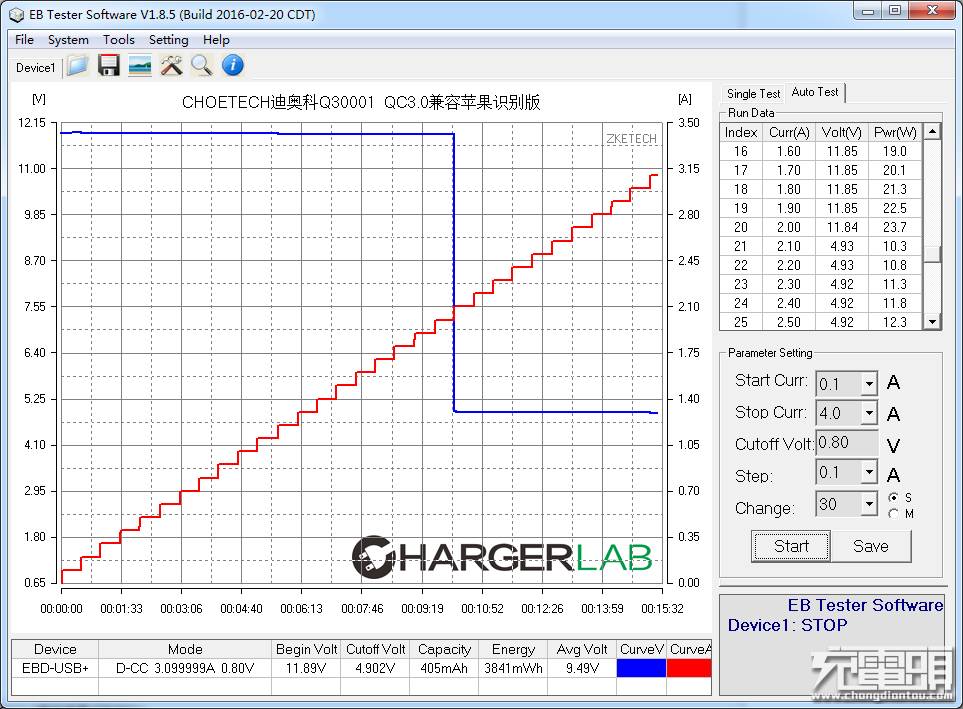Open settings with the crossed tools icon
The width and height of the screenshot is (963, 709).
(171, 65)
